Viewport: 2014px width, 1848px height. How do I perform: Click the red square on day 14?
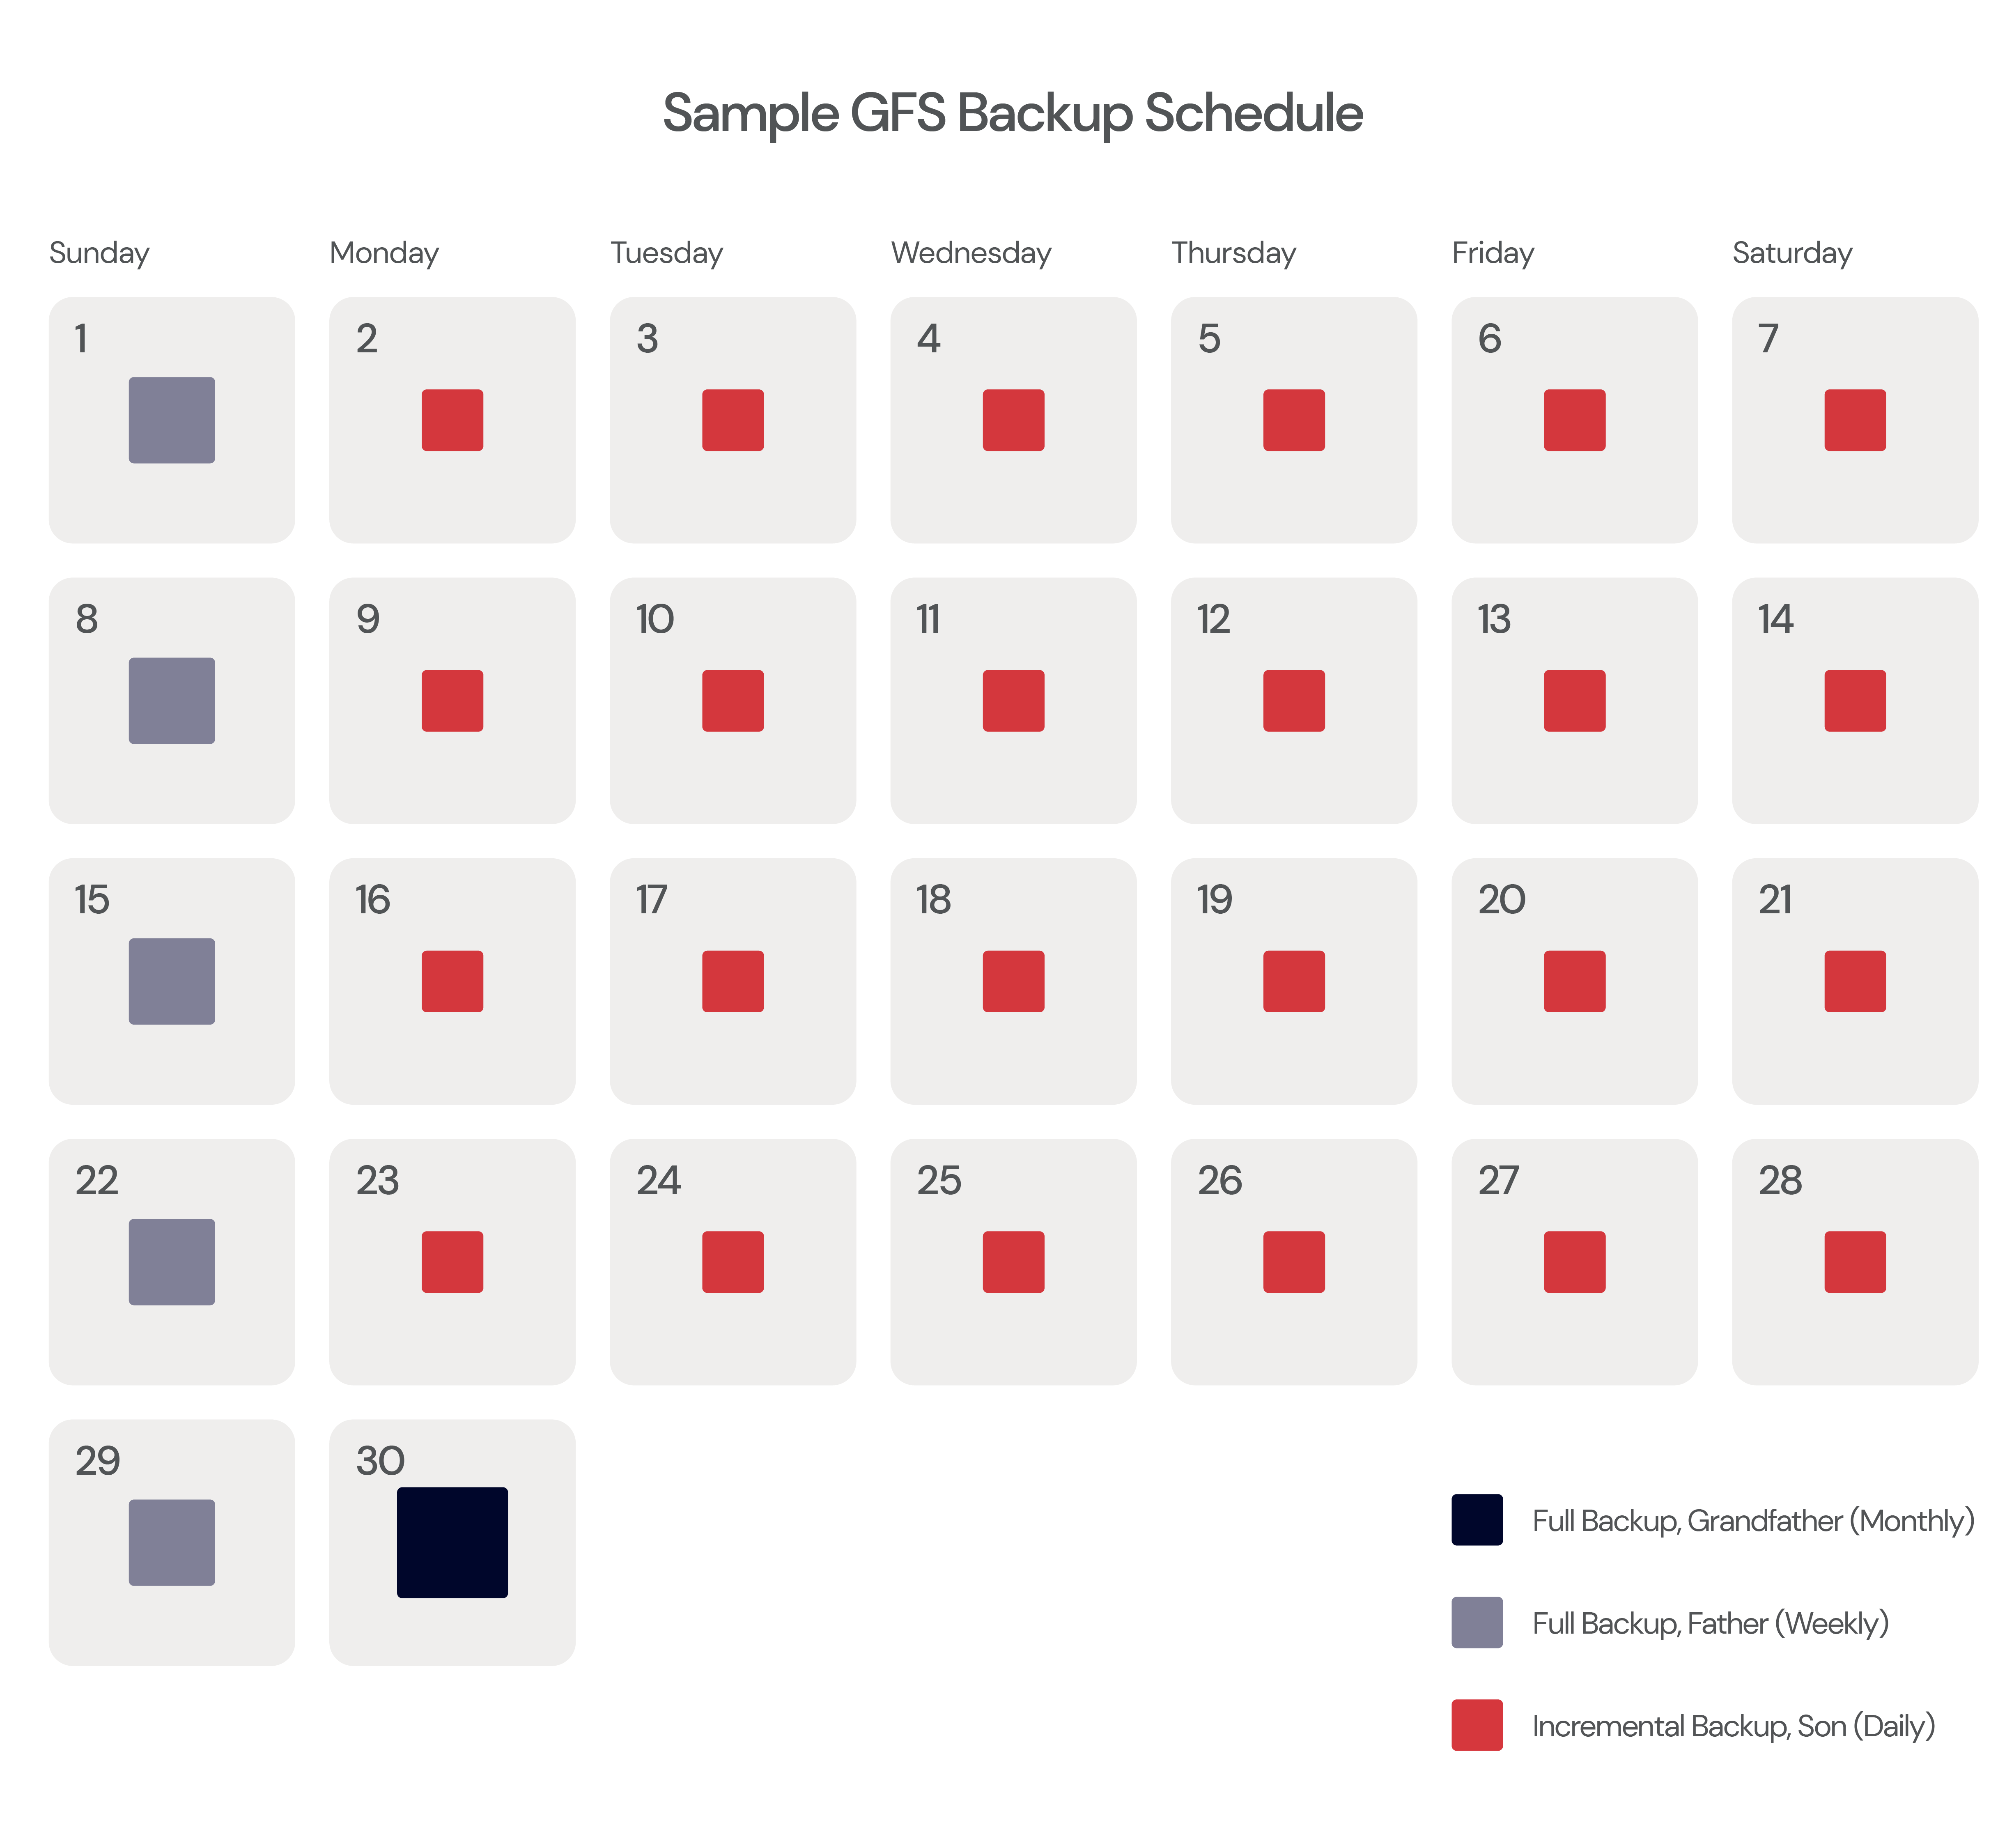point(1855,701)
